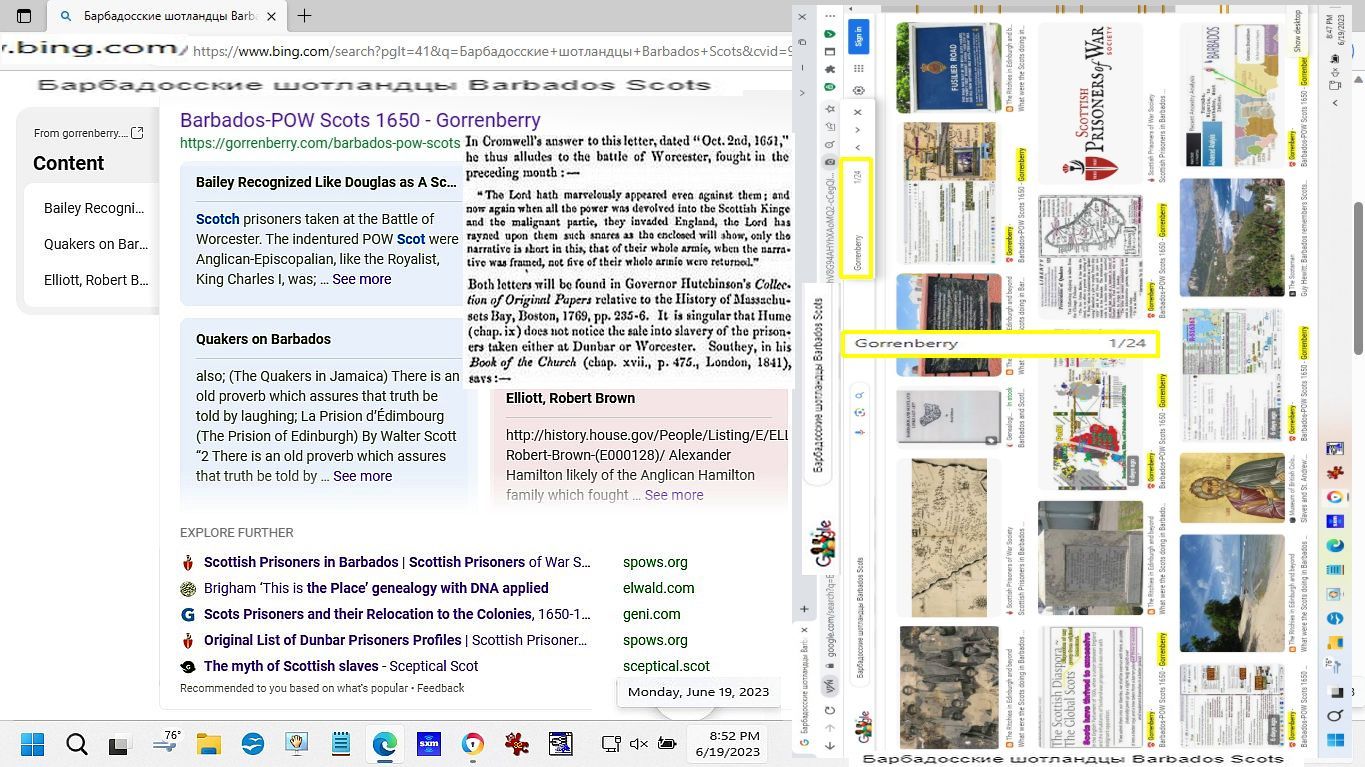The height and width of the screenshot is (767, 1365).
Task: Click the Feedback link under Explore Further
Action: coord(440,688)
